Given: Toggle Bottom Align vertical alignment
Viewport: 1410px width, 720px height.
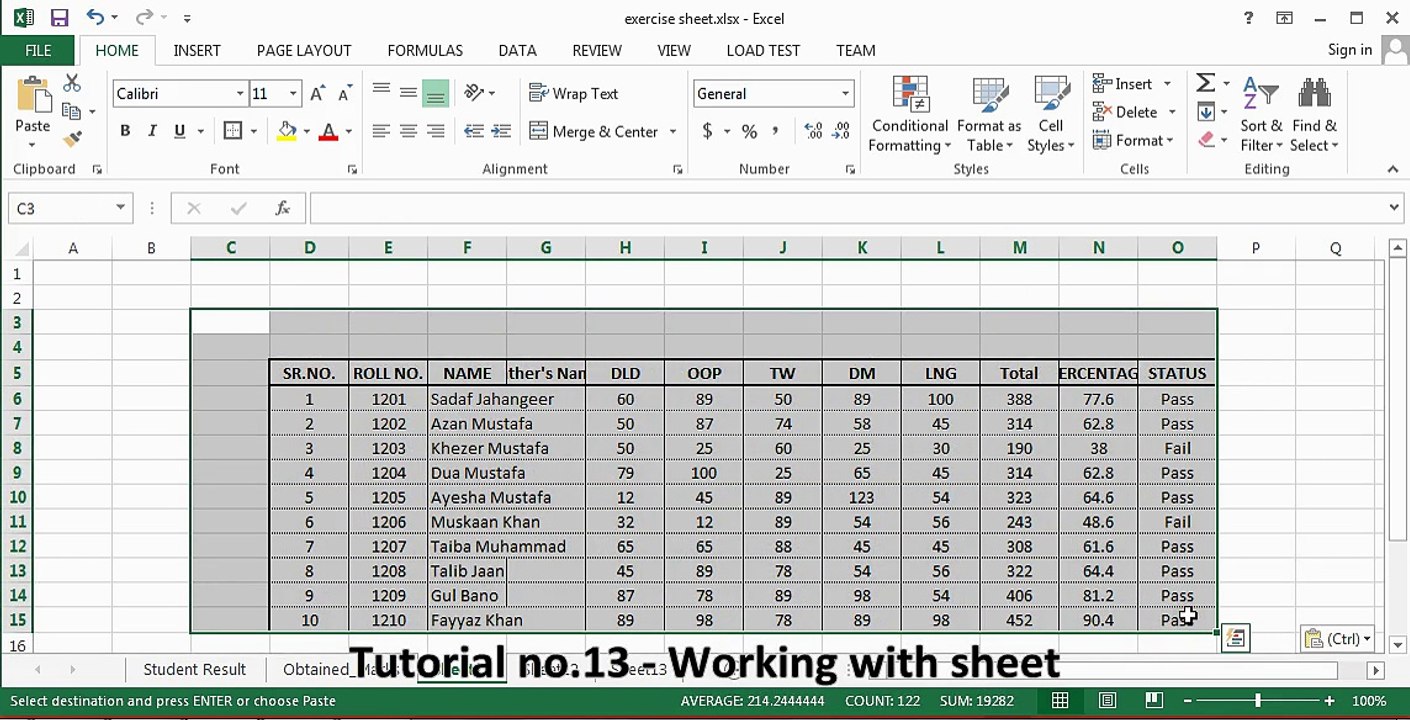Looking at the screenshot, I should tap(435, 93).
